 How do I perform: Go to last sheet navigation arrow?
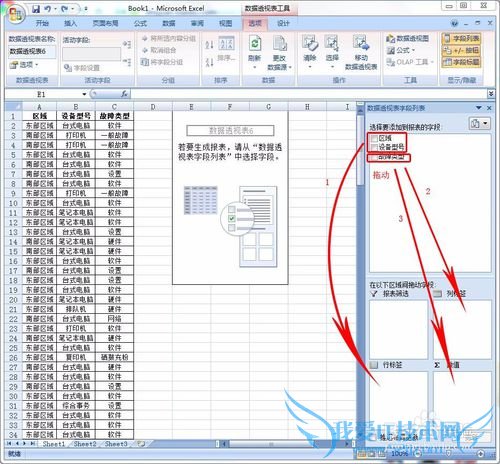[33, 444]
